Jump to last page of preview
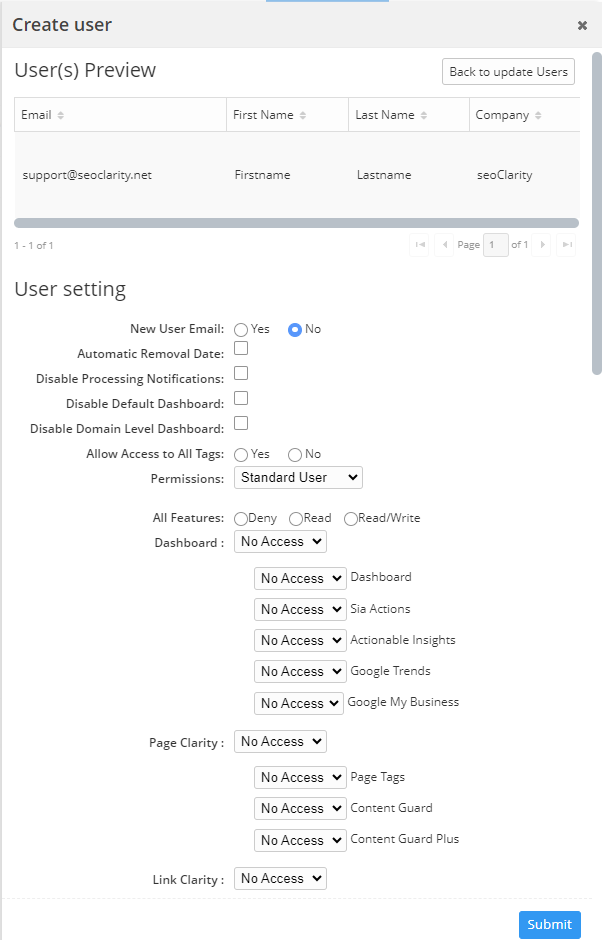 (566, 245)
